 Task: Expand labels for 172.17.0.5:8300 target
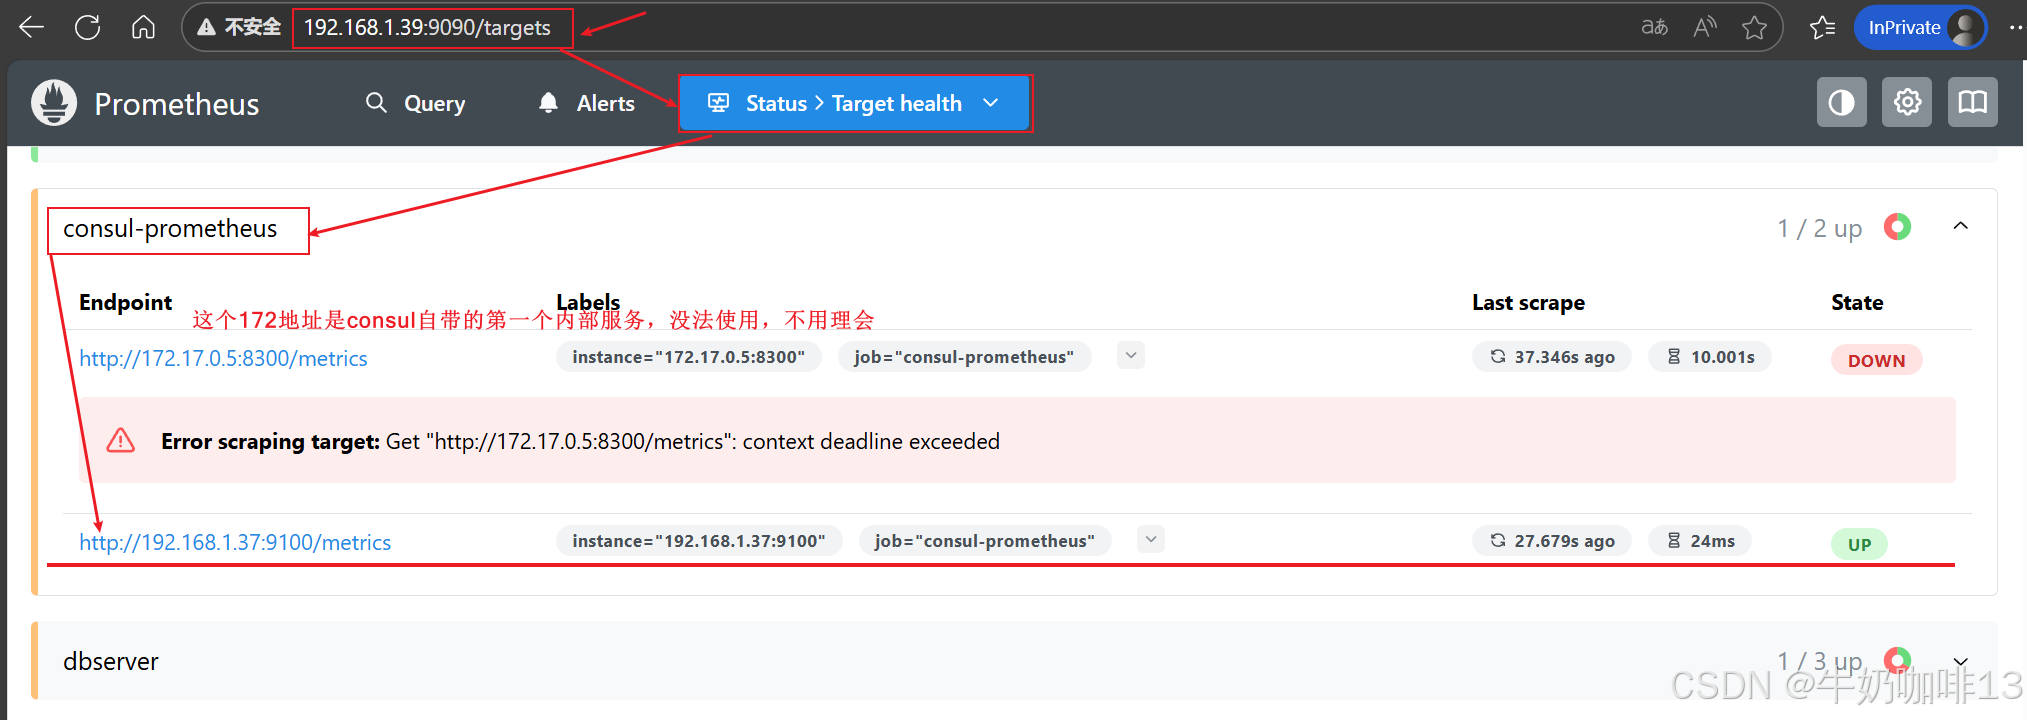point(1131,355)
